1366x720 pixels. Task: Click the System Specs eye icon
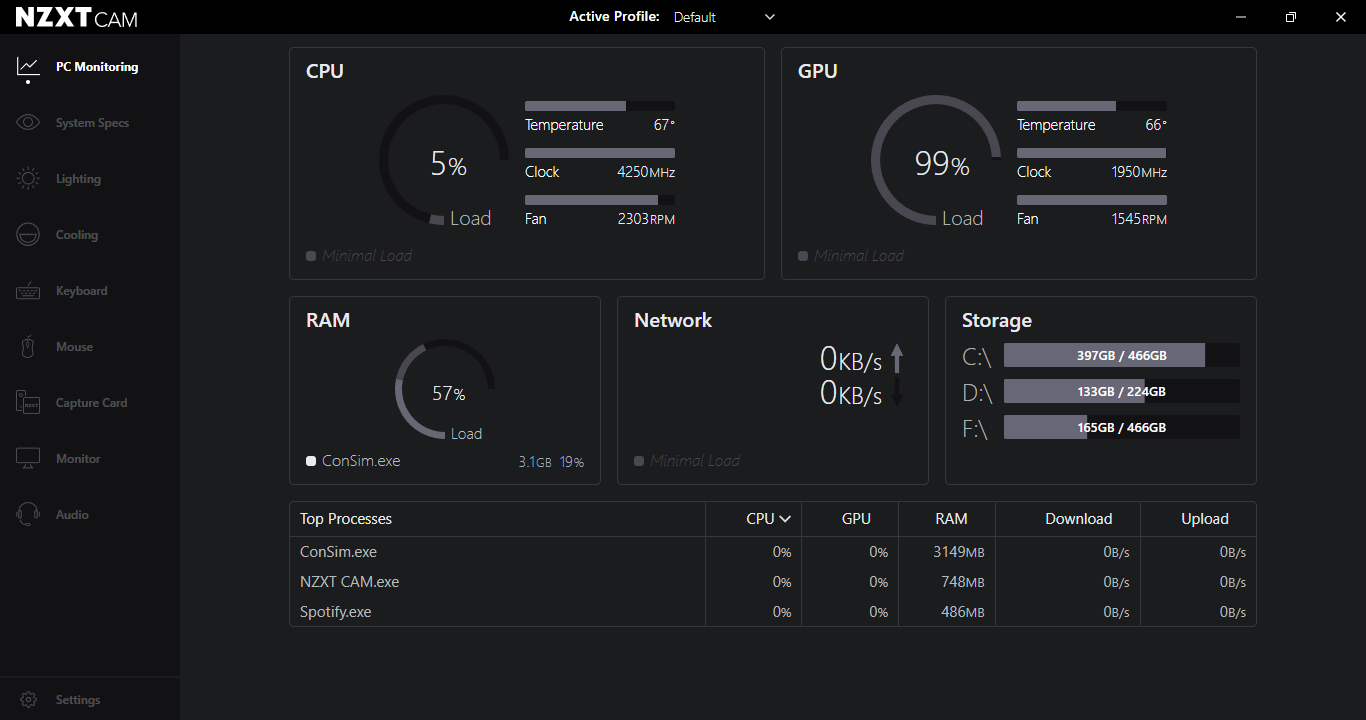point(28,123)
